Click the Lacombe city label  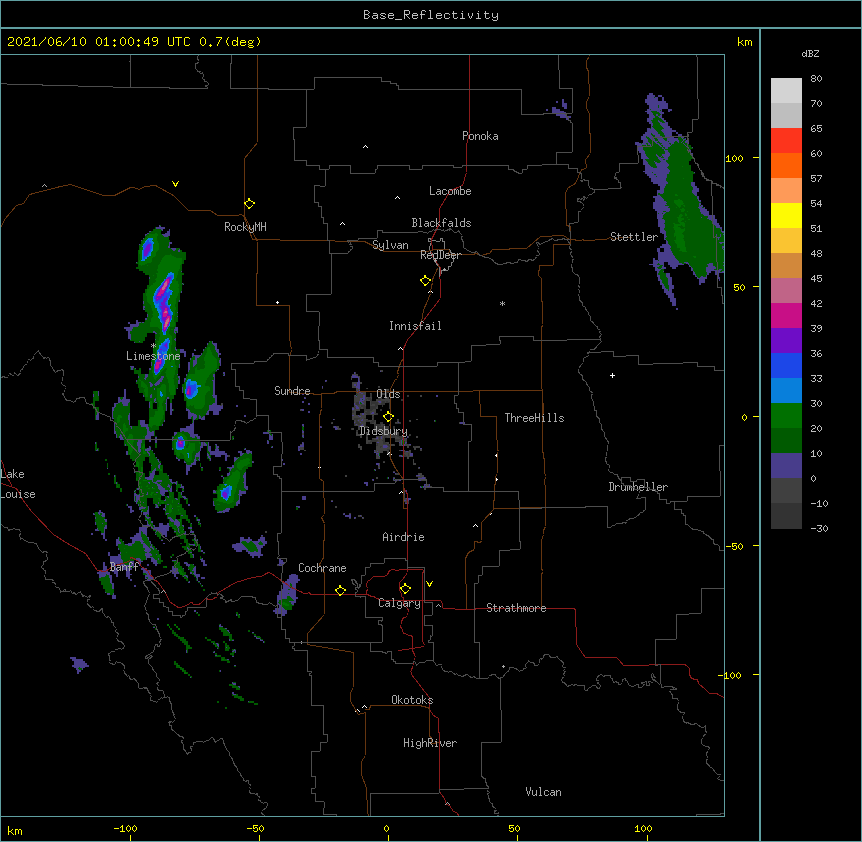click(x=450, y=191)
